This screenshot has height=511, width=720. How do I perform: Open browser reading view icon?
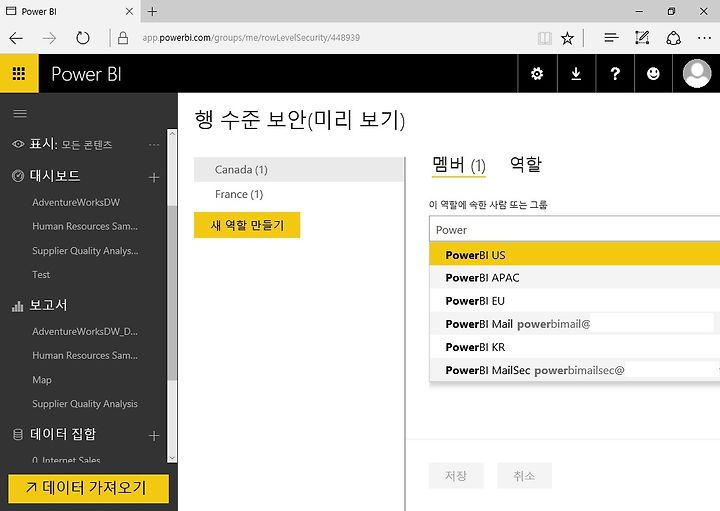pos(545,38)
